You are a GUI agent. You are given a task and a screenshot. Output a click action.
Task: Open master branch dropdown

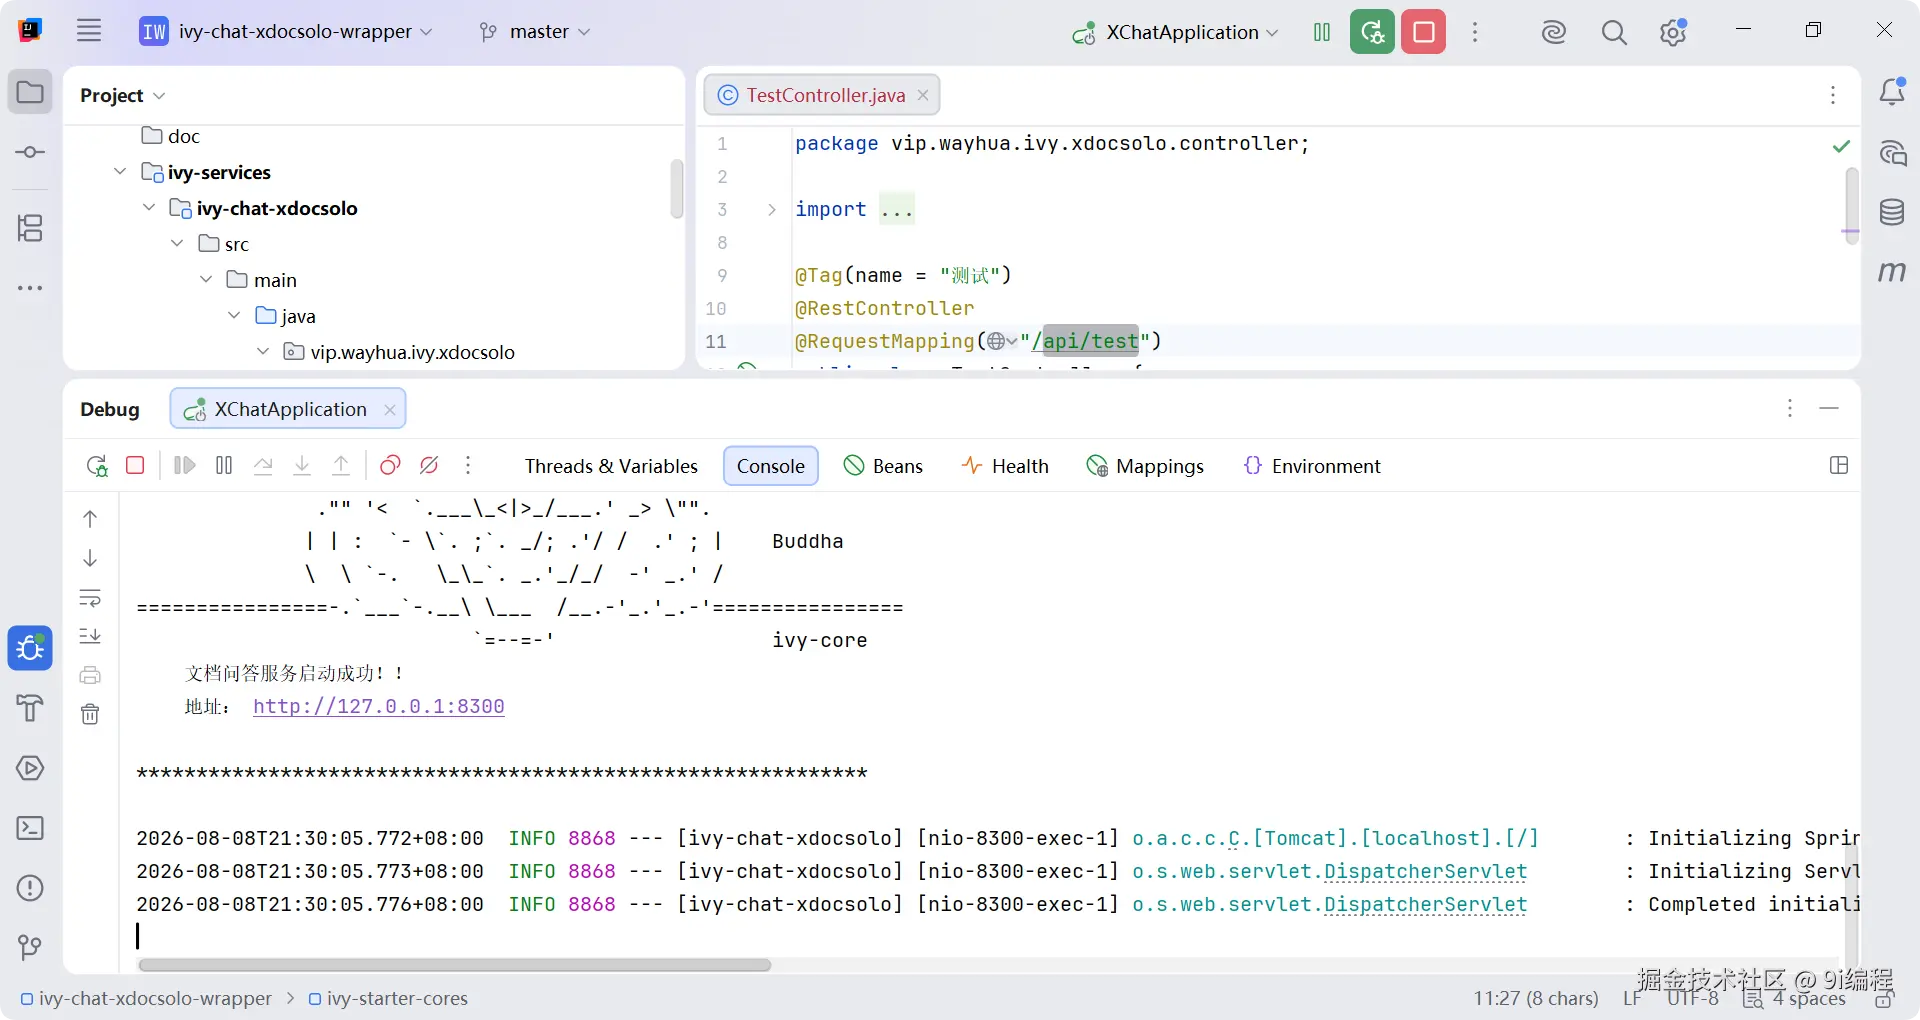coord(535,32)
